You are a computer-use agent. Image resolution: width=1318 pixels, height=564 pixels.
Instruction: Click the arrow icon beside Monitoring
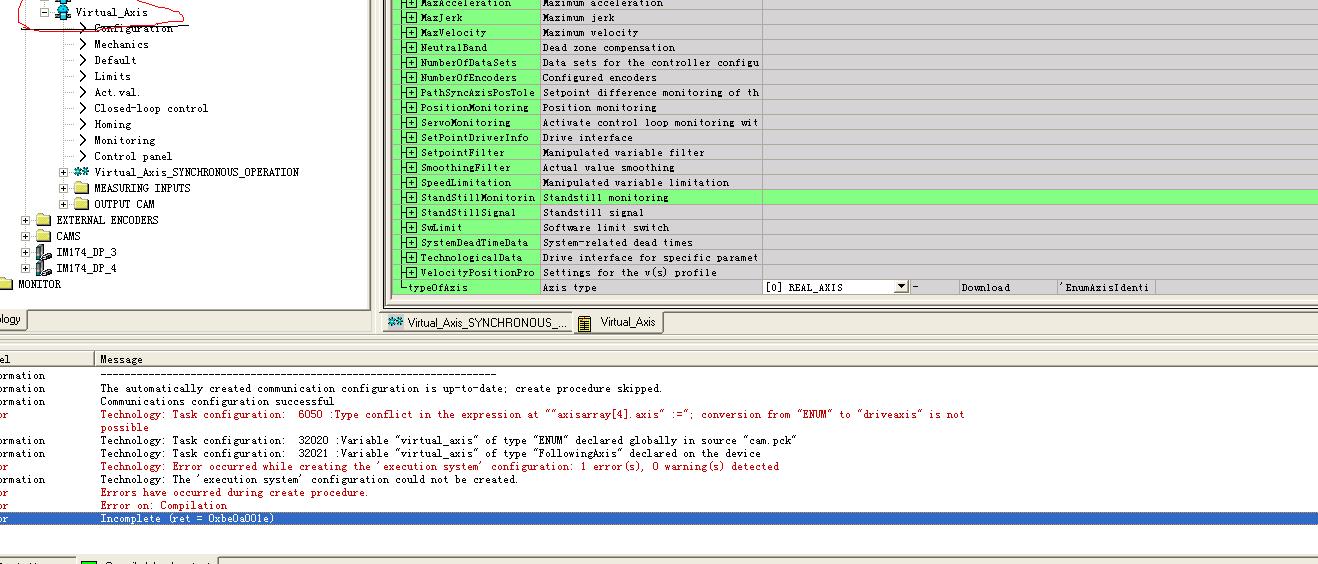83,140
